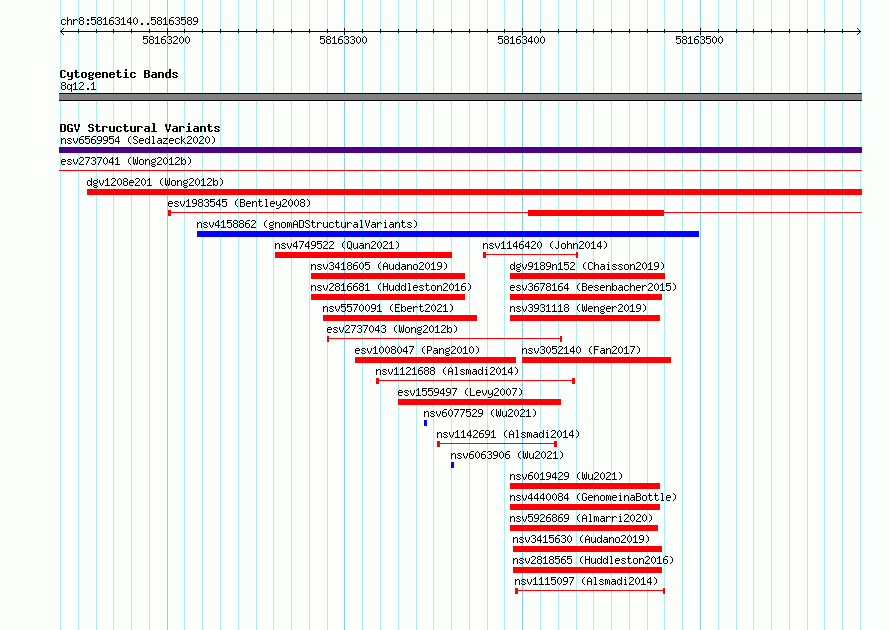Select nsv5926869 (Almarri2020) label
Viewport: 890px width, 630px height.
[581, 518]
